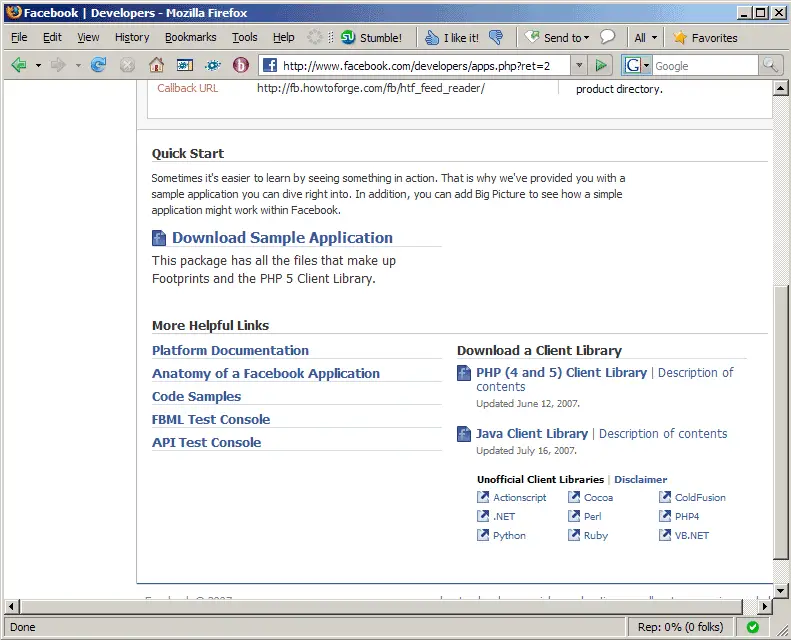Reload the page with the Refresh icon
791x640 pixels.
click(x=98, y=65)
